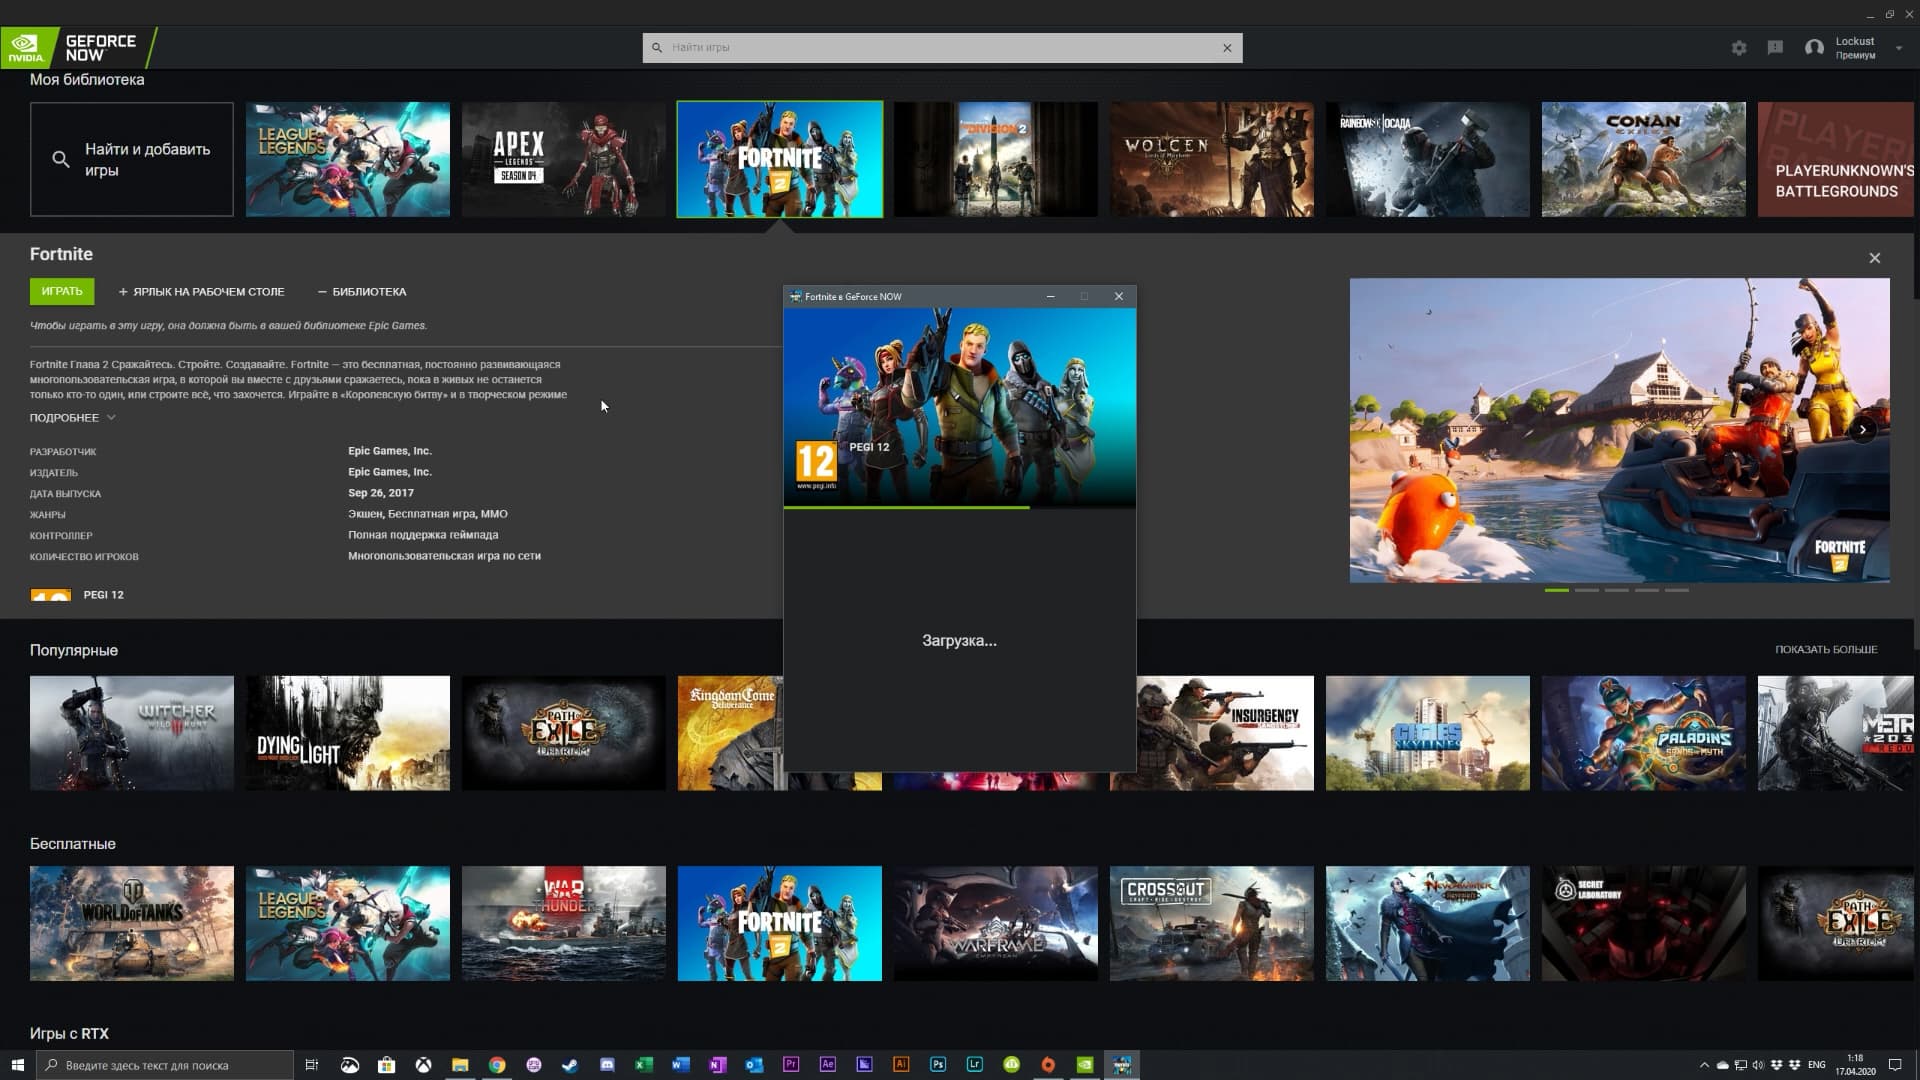Open Chrome from the taskbar
1920x1080 pixels.
pyautogui.click(x=497, y=1065)
